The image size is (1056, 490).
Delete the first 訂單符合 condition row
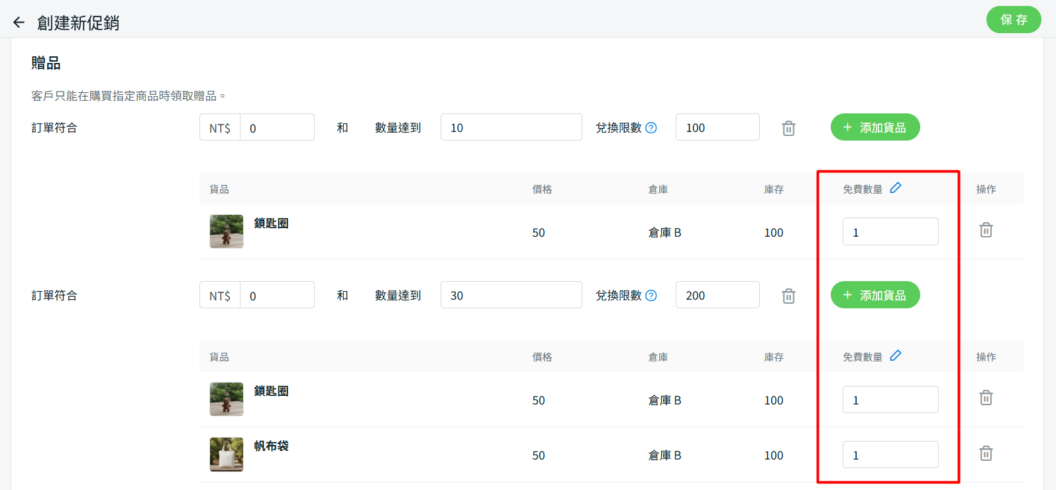click(x=788, y=128)
